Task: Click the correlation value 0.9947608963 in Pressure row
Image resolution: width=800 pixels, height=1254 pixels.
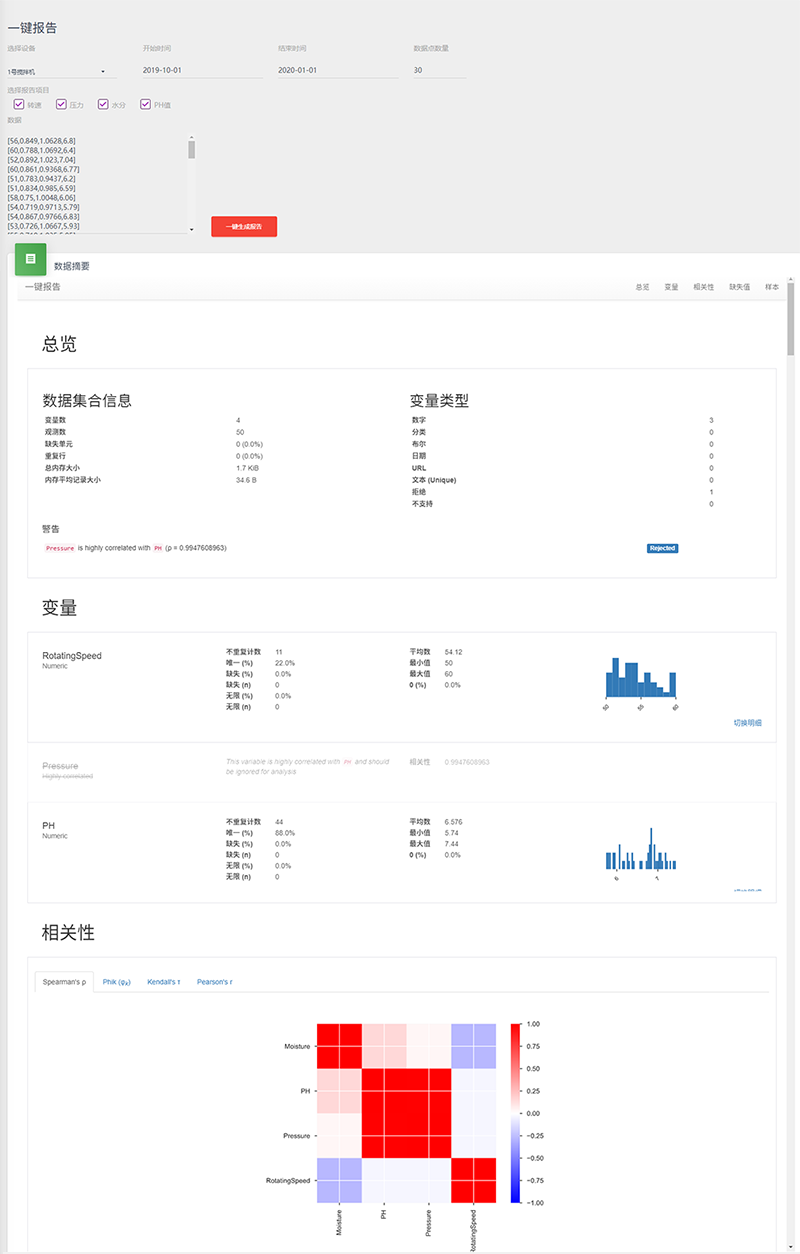Action: pos(467,762)
